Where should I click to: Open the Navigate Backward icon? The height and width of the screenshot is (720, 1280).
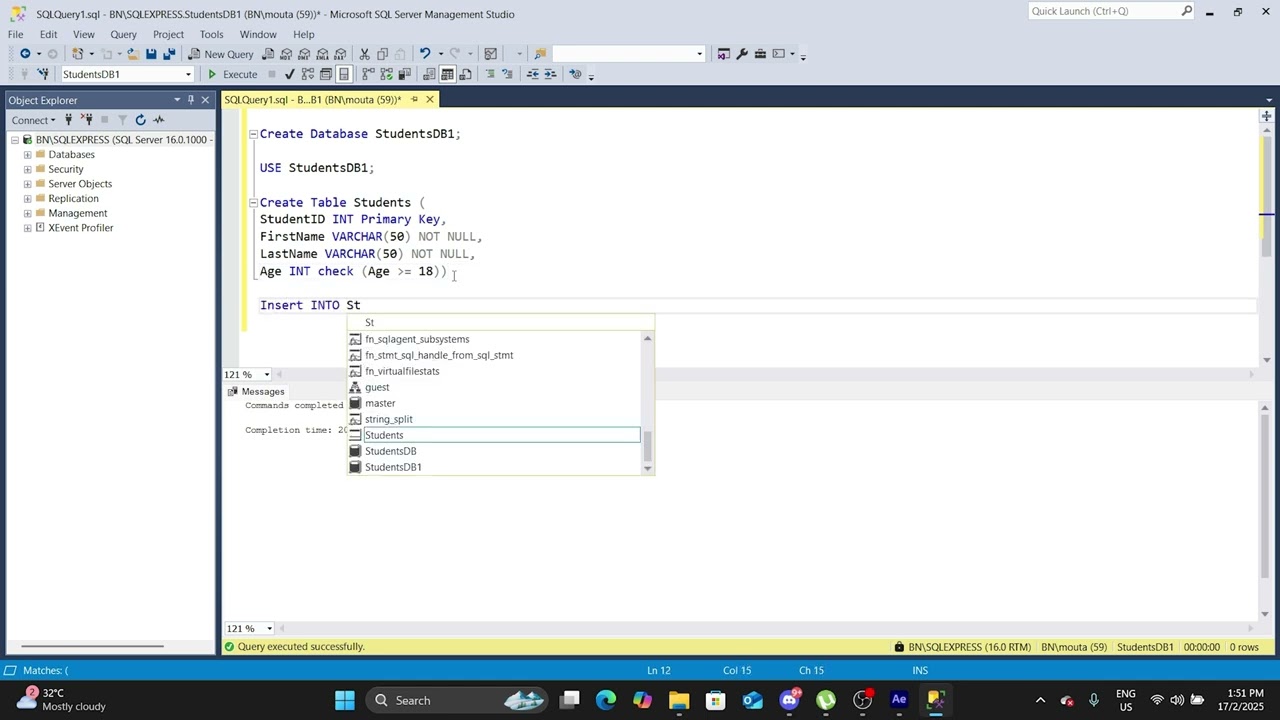coord(25,54)
